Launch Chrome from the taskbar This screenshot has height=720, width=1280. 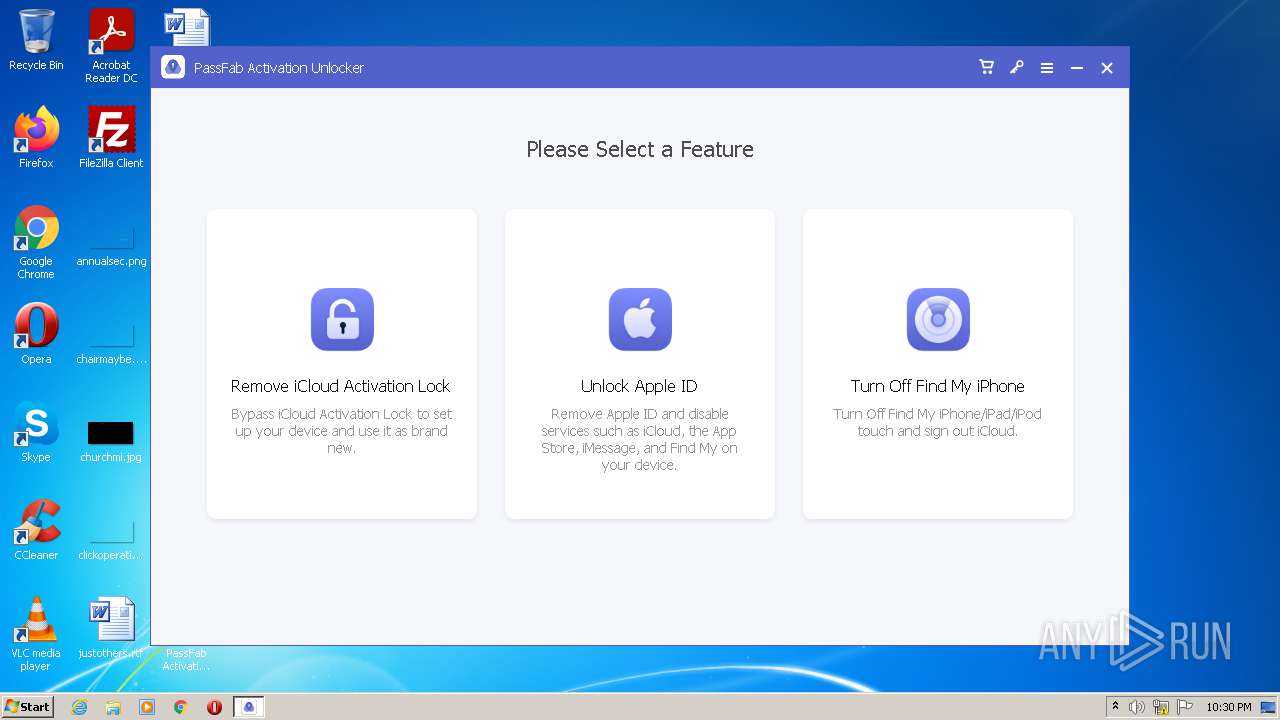pos(181,707)
